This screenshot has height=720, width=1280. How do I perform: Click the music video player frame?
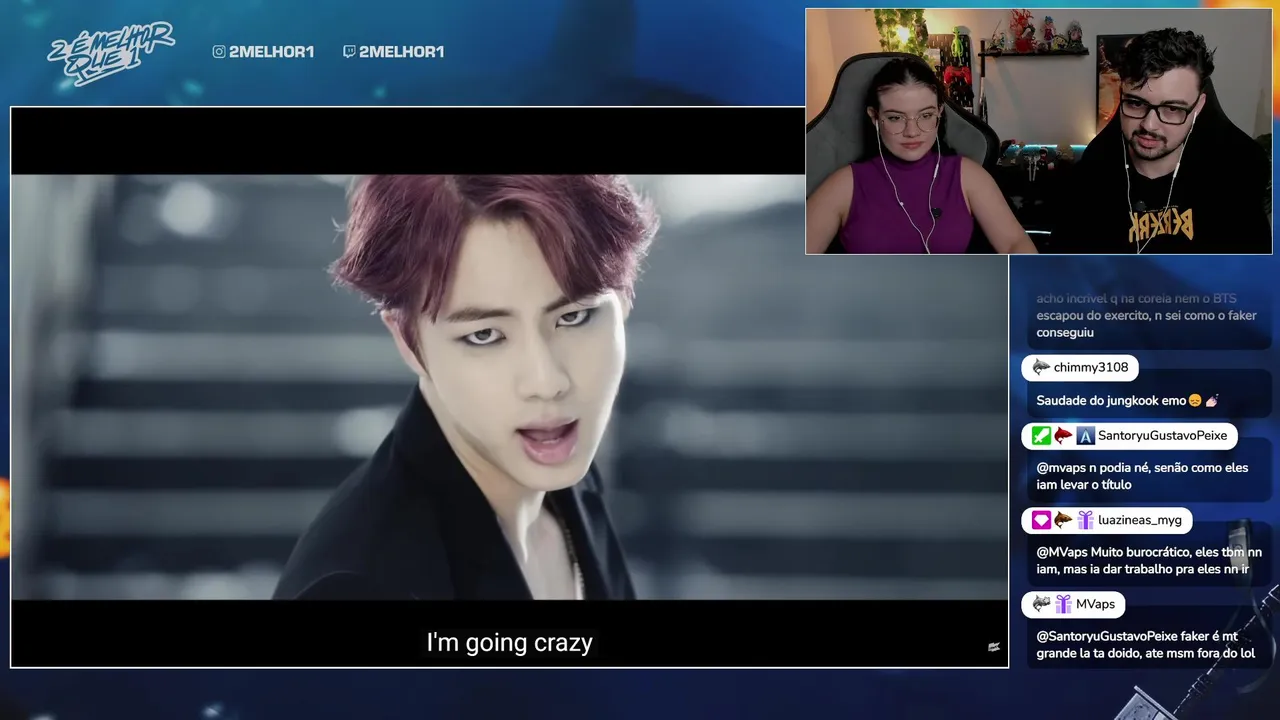point(509,387)
